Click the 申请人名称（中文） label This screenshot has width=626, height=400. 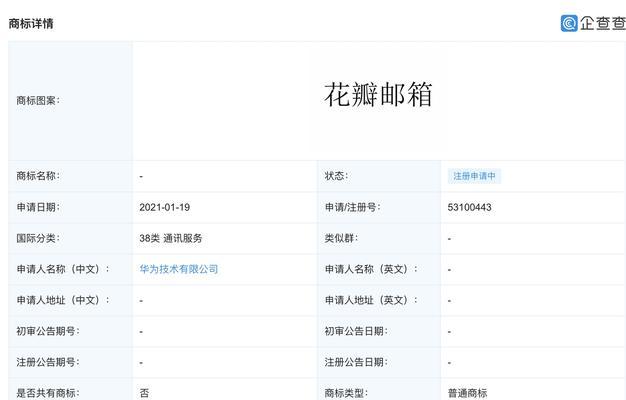click(63, 269)
